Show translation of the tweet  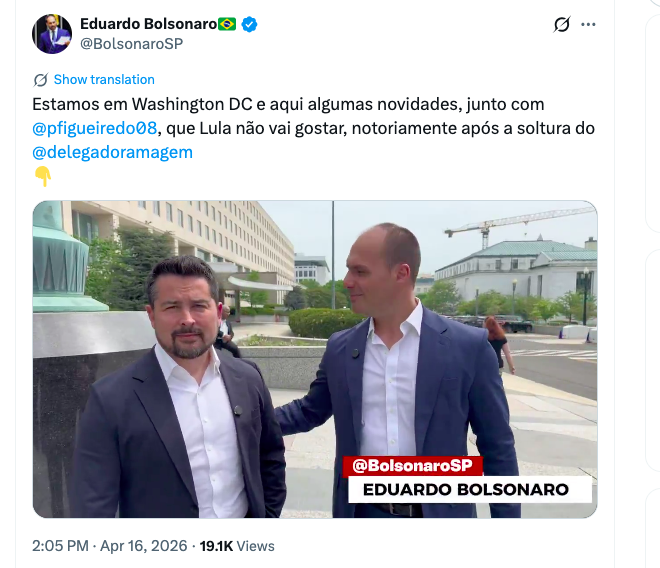(104, 80)
